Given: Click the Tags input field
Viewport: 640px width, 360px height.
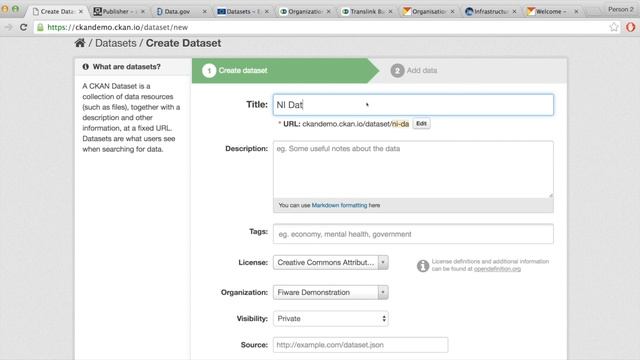Looking at the screenshot, I should pos(413,234).
